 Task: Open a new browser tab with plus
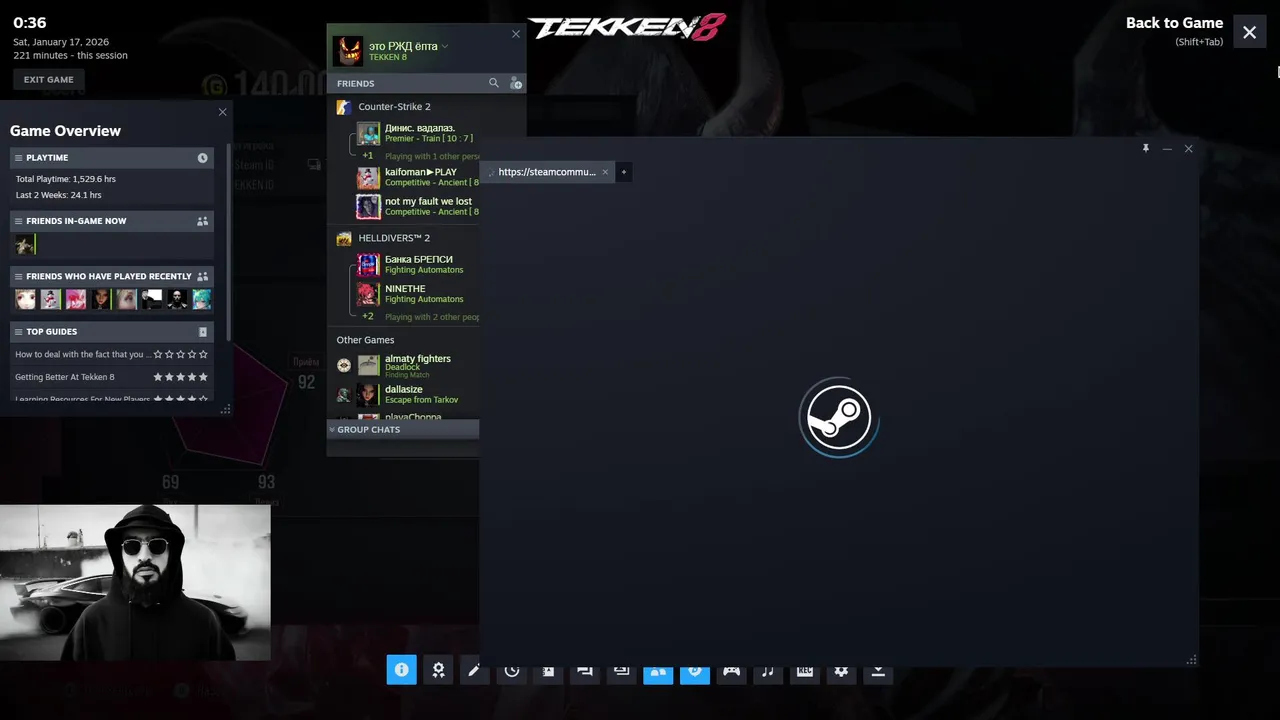pyautogui.click(x=623, y=172)
